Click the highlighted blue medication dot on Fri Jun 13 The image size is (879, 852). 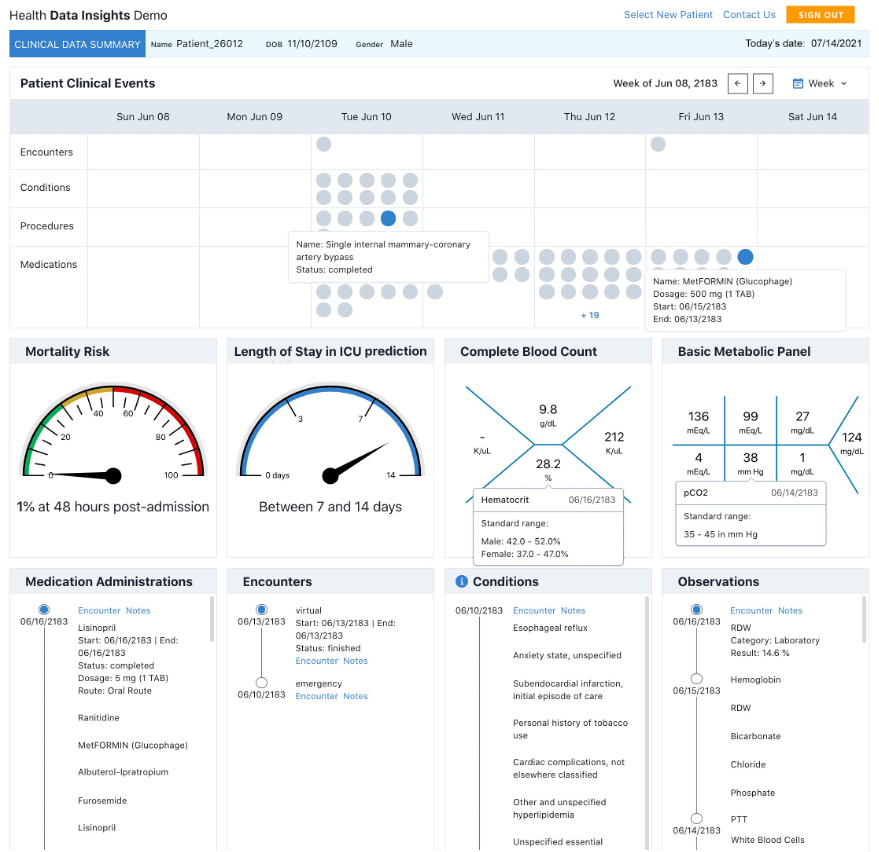[x=745, y=257]
